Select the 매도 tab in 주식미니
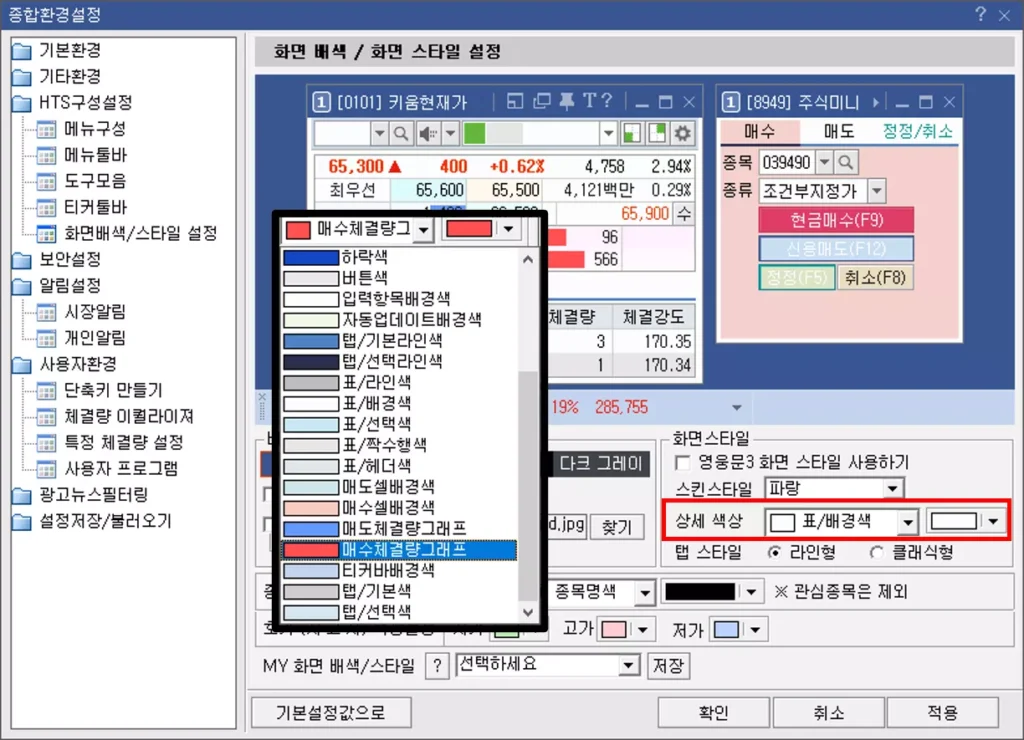Screen dimensions: 1024x740 (839, 131)
